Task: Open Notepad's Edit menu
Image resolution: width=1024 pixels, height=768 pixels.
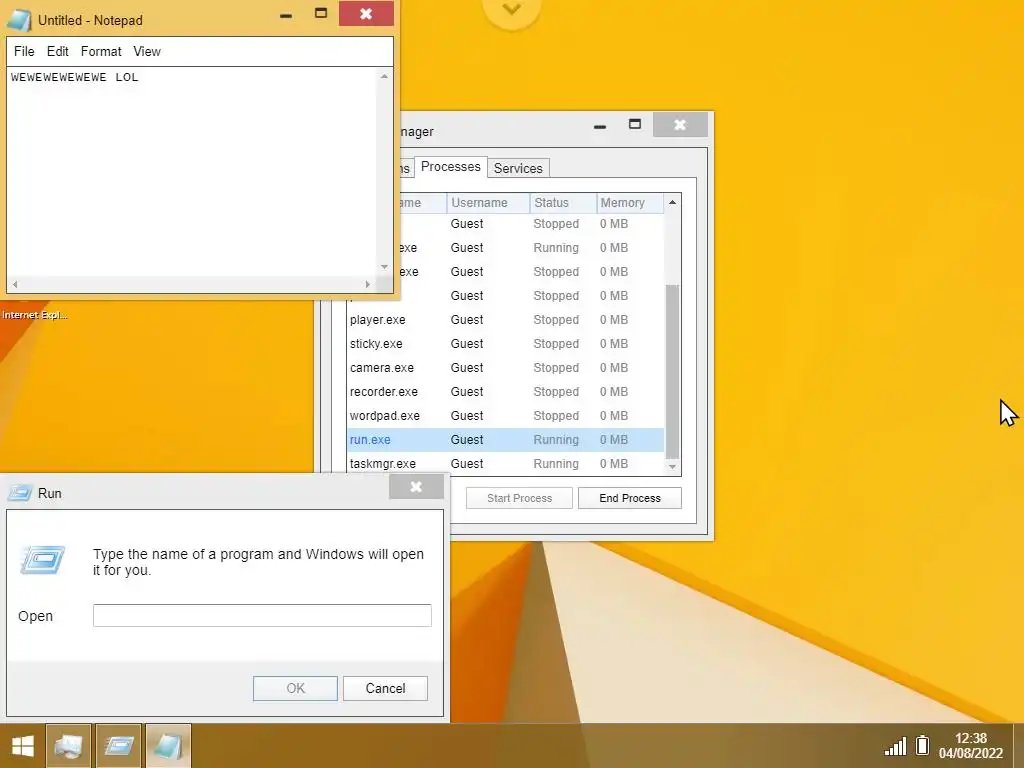Action: point(57,52)
